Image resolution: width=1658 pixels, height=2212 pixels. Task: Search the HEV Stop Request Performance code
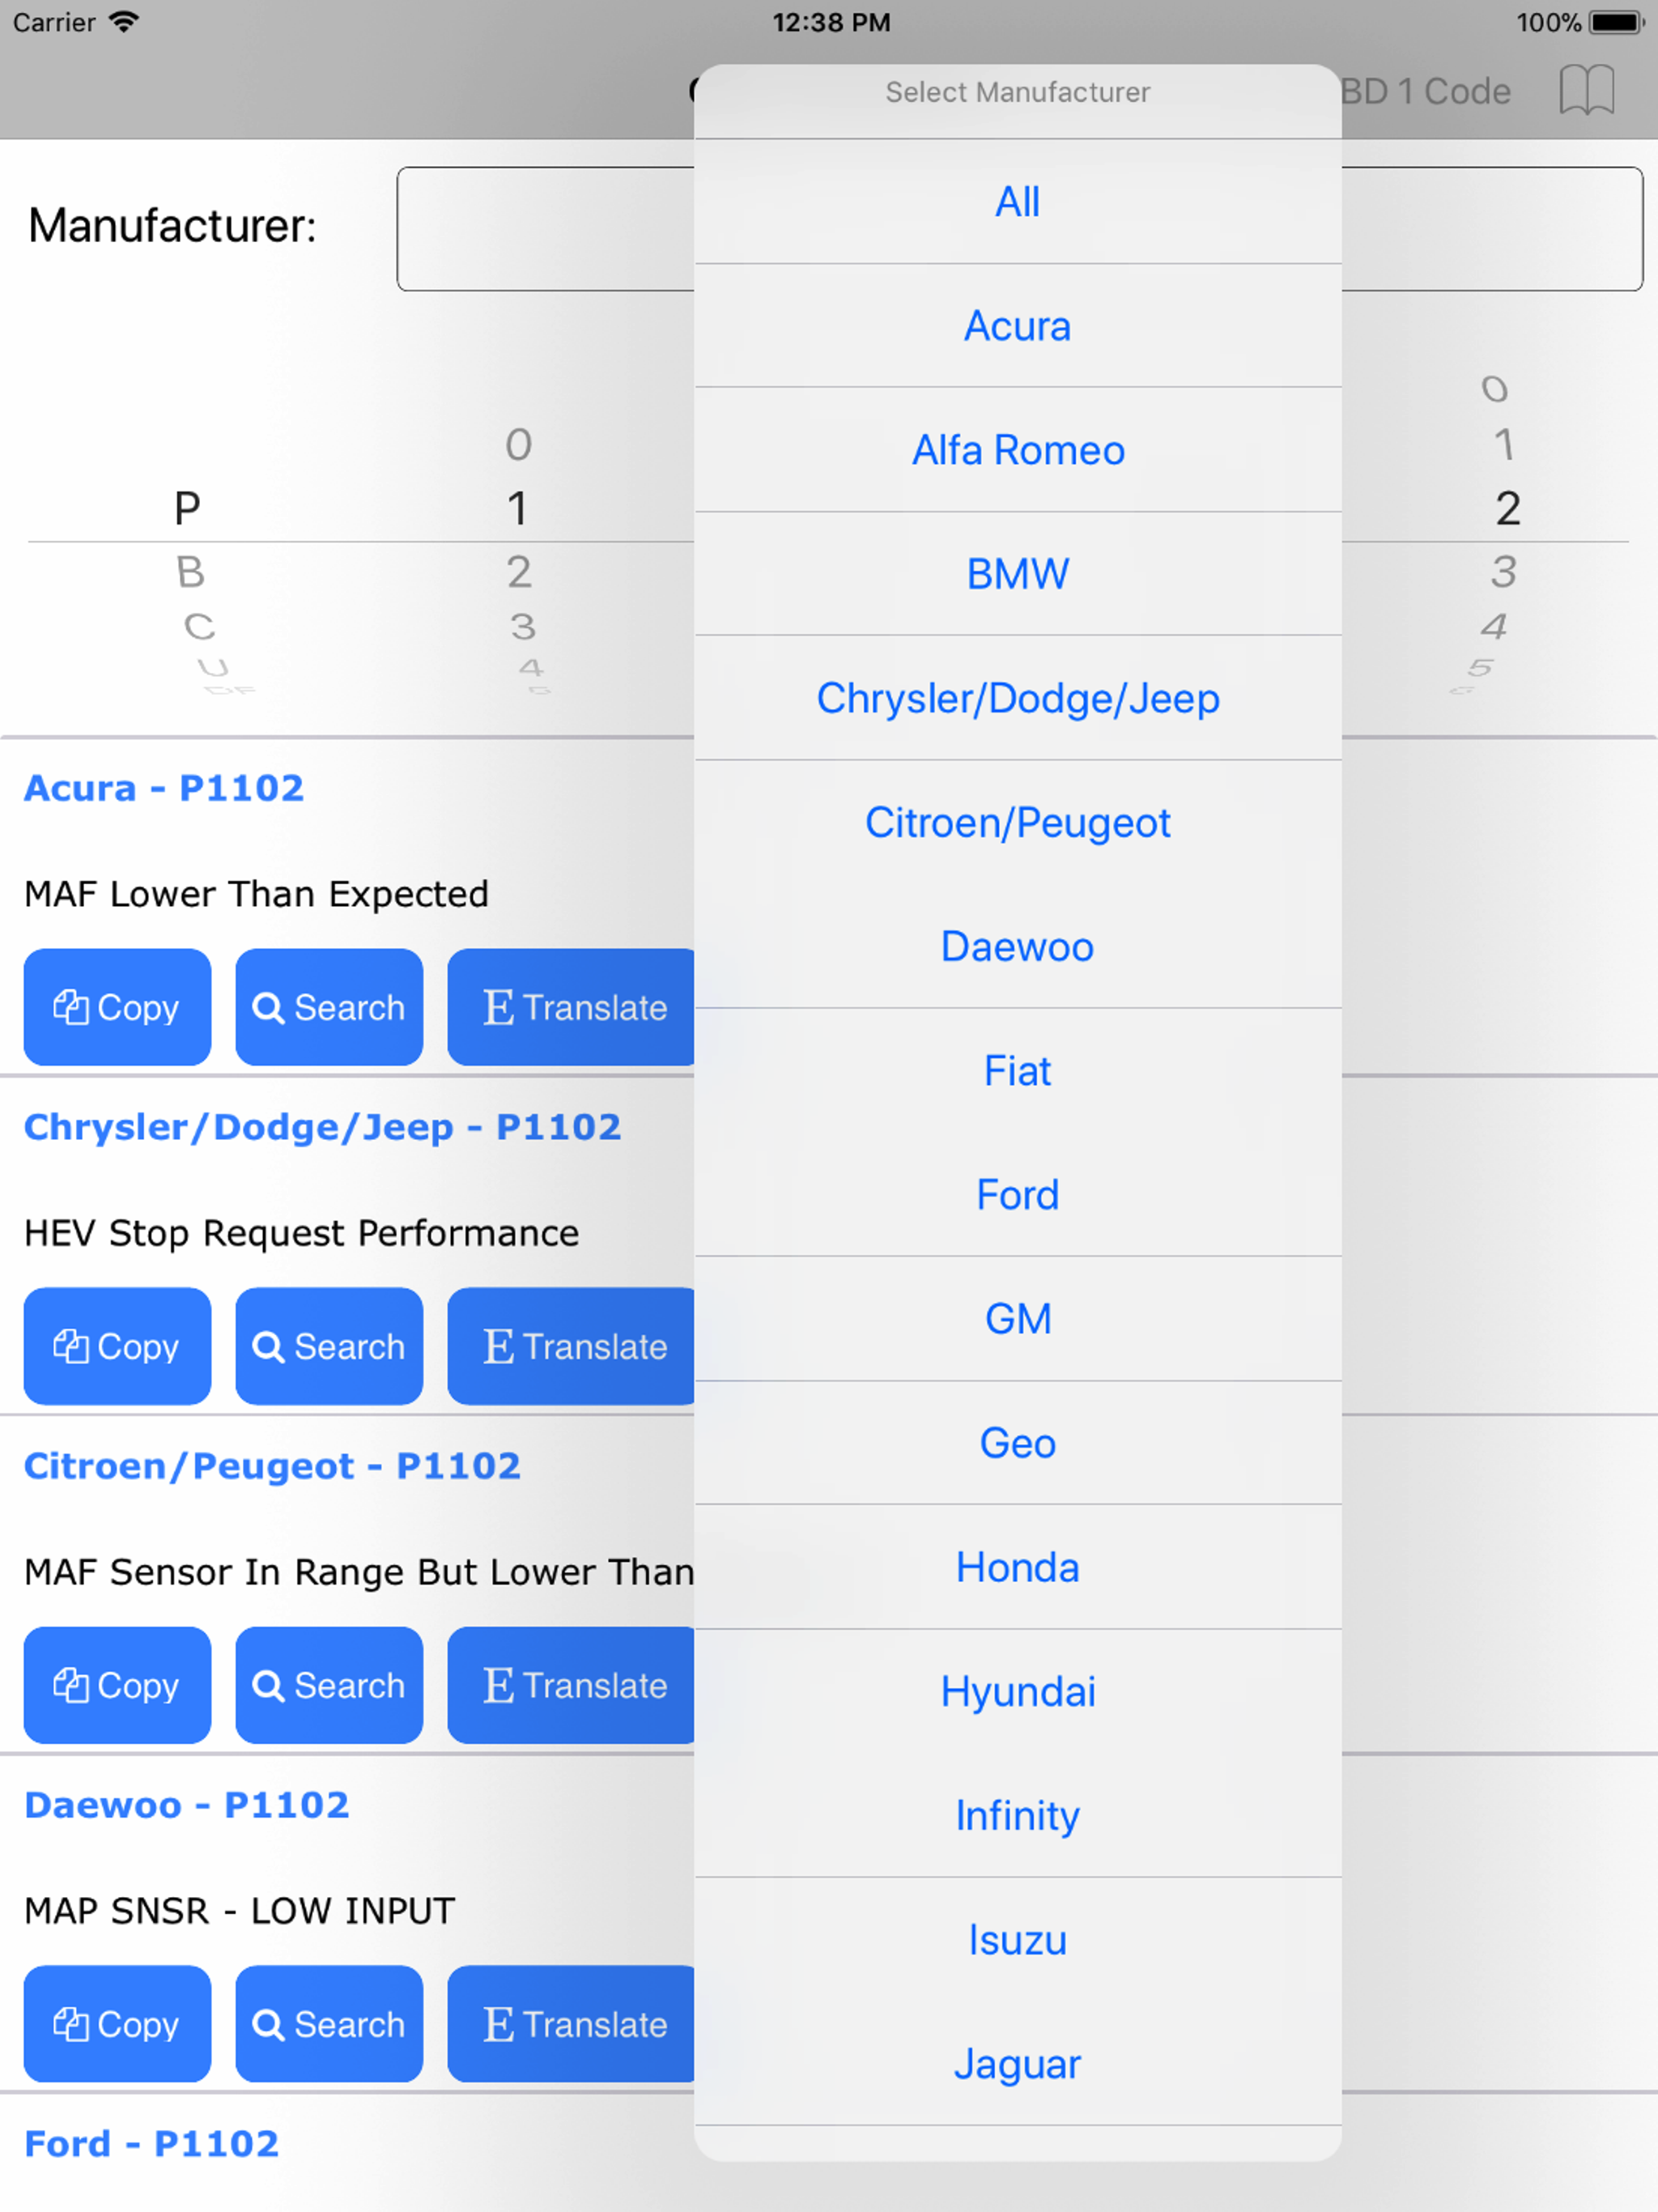coord(329,1346)
